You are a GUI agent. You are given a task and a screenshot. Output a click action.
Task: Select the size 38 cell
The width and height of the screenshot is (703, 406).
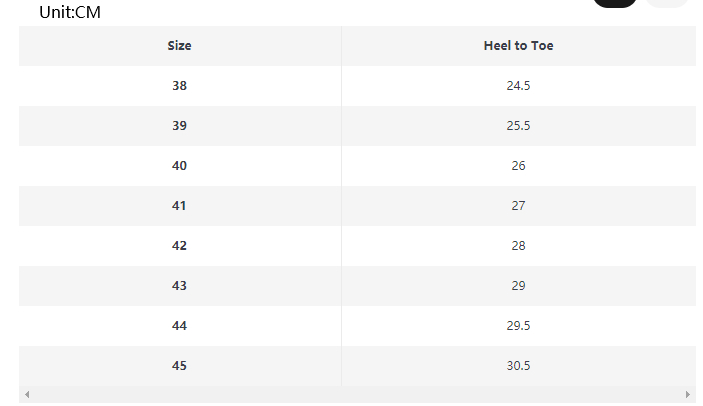coord(180,86)
